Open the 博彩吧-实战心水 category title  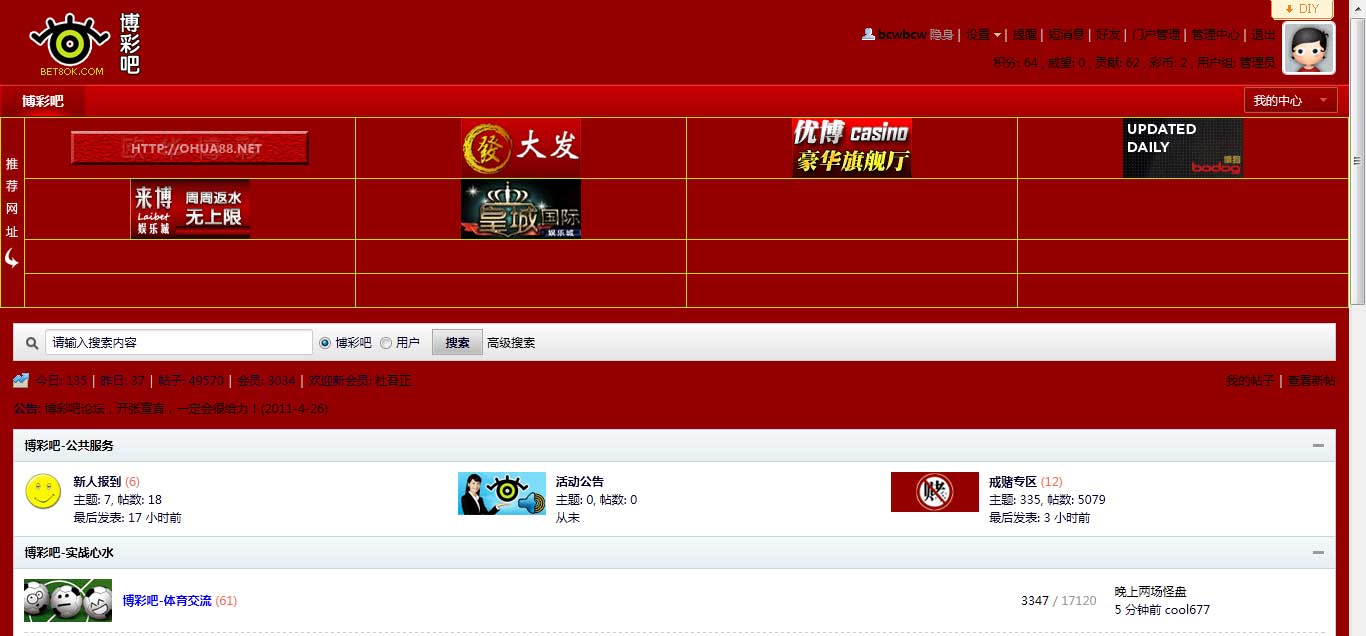[69, 553]
